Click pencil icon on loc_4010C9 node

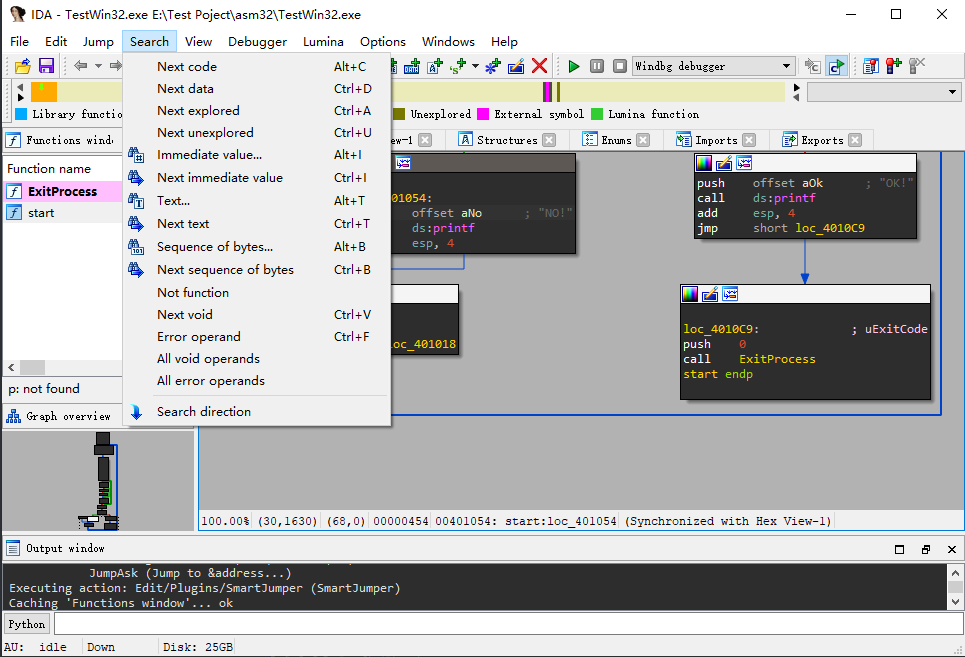pos(710,294)
